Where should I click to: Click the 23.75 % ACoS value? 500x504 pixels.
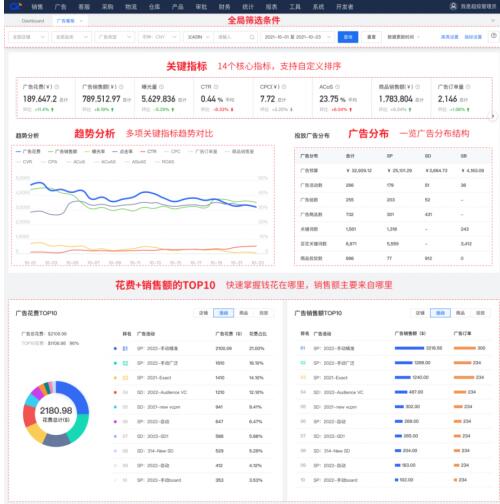coord(333,99)
